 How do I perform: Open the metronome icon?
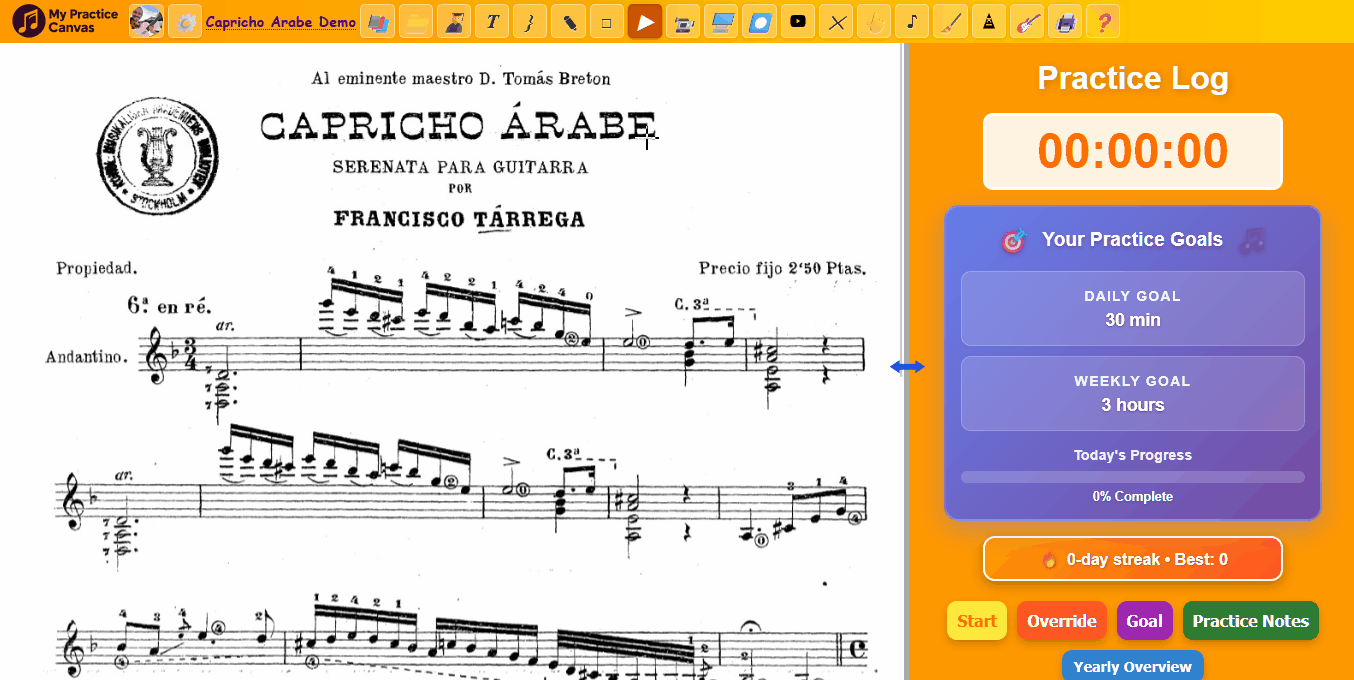[x=988, y=21]
